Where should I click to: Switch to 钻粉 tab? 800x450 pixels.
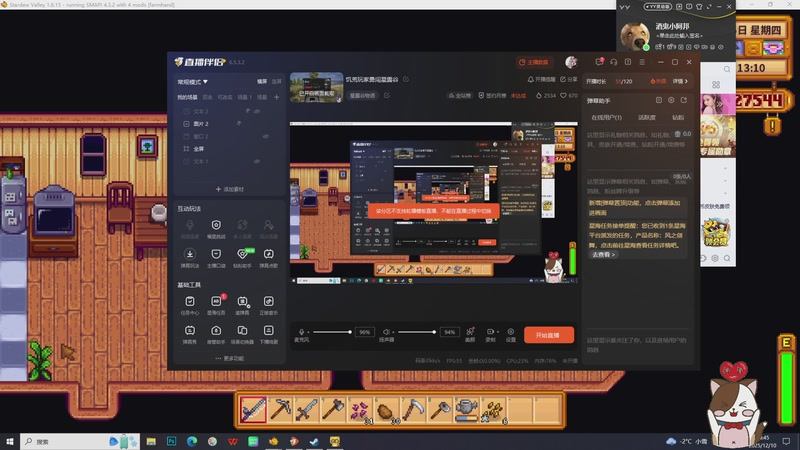[678, 117]
